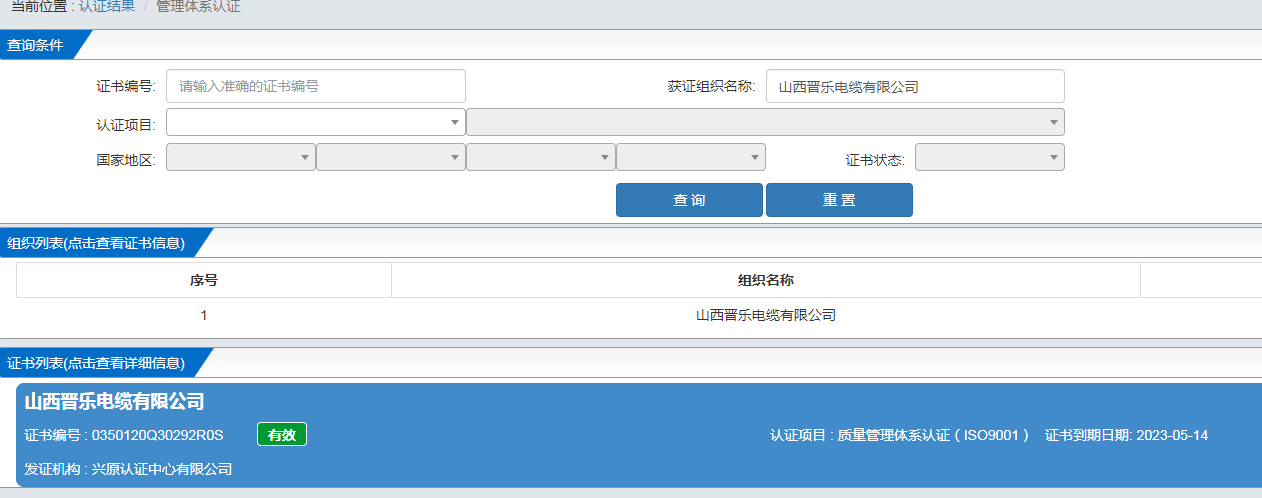Click the green 有效 status badge

(282, 434)
